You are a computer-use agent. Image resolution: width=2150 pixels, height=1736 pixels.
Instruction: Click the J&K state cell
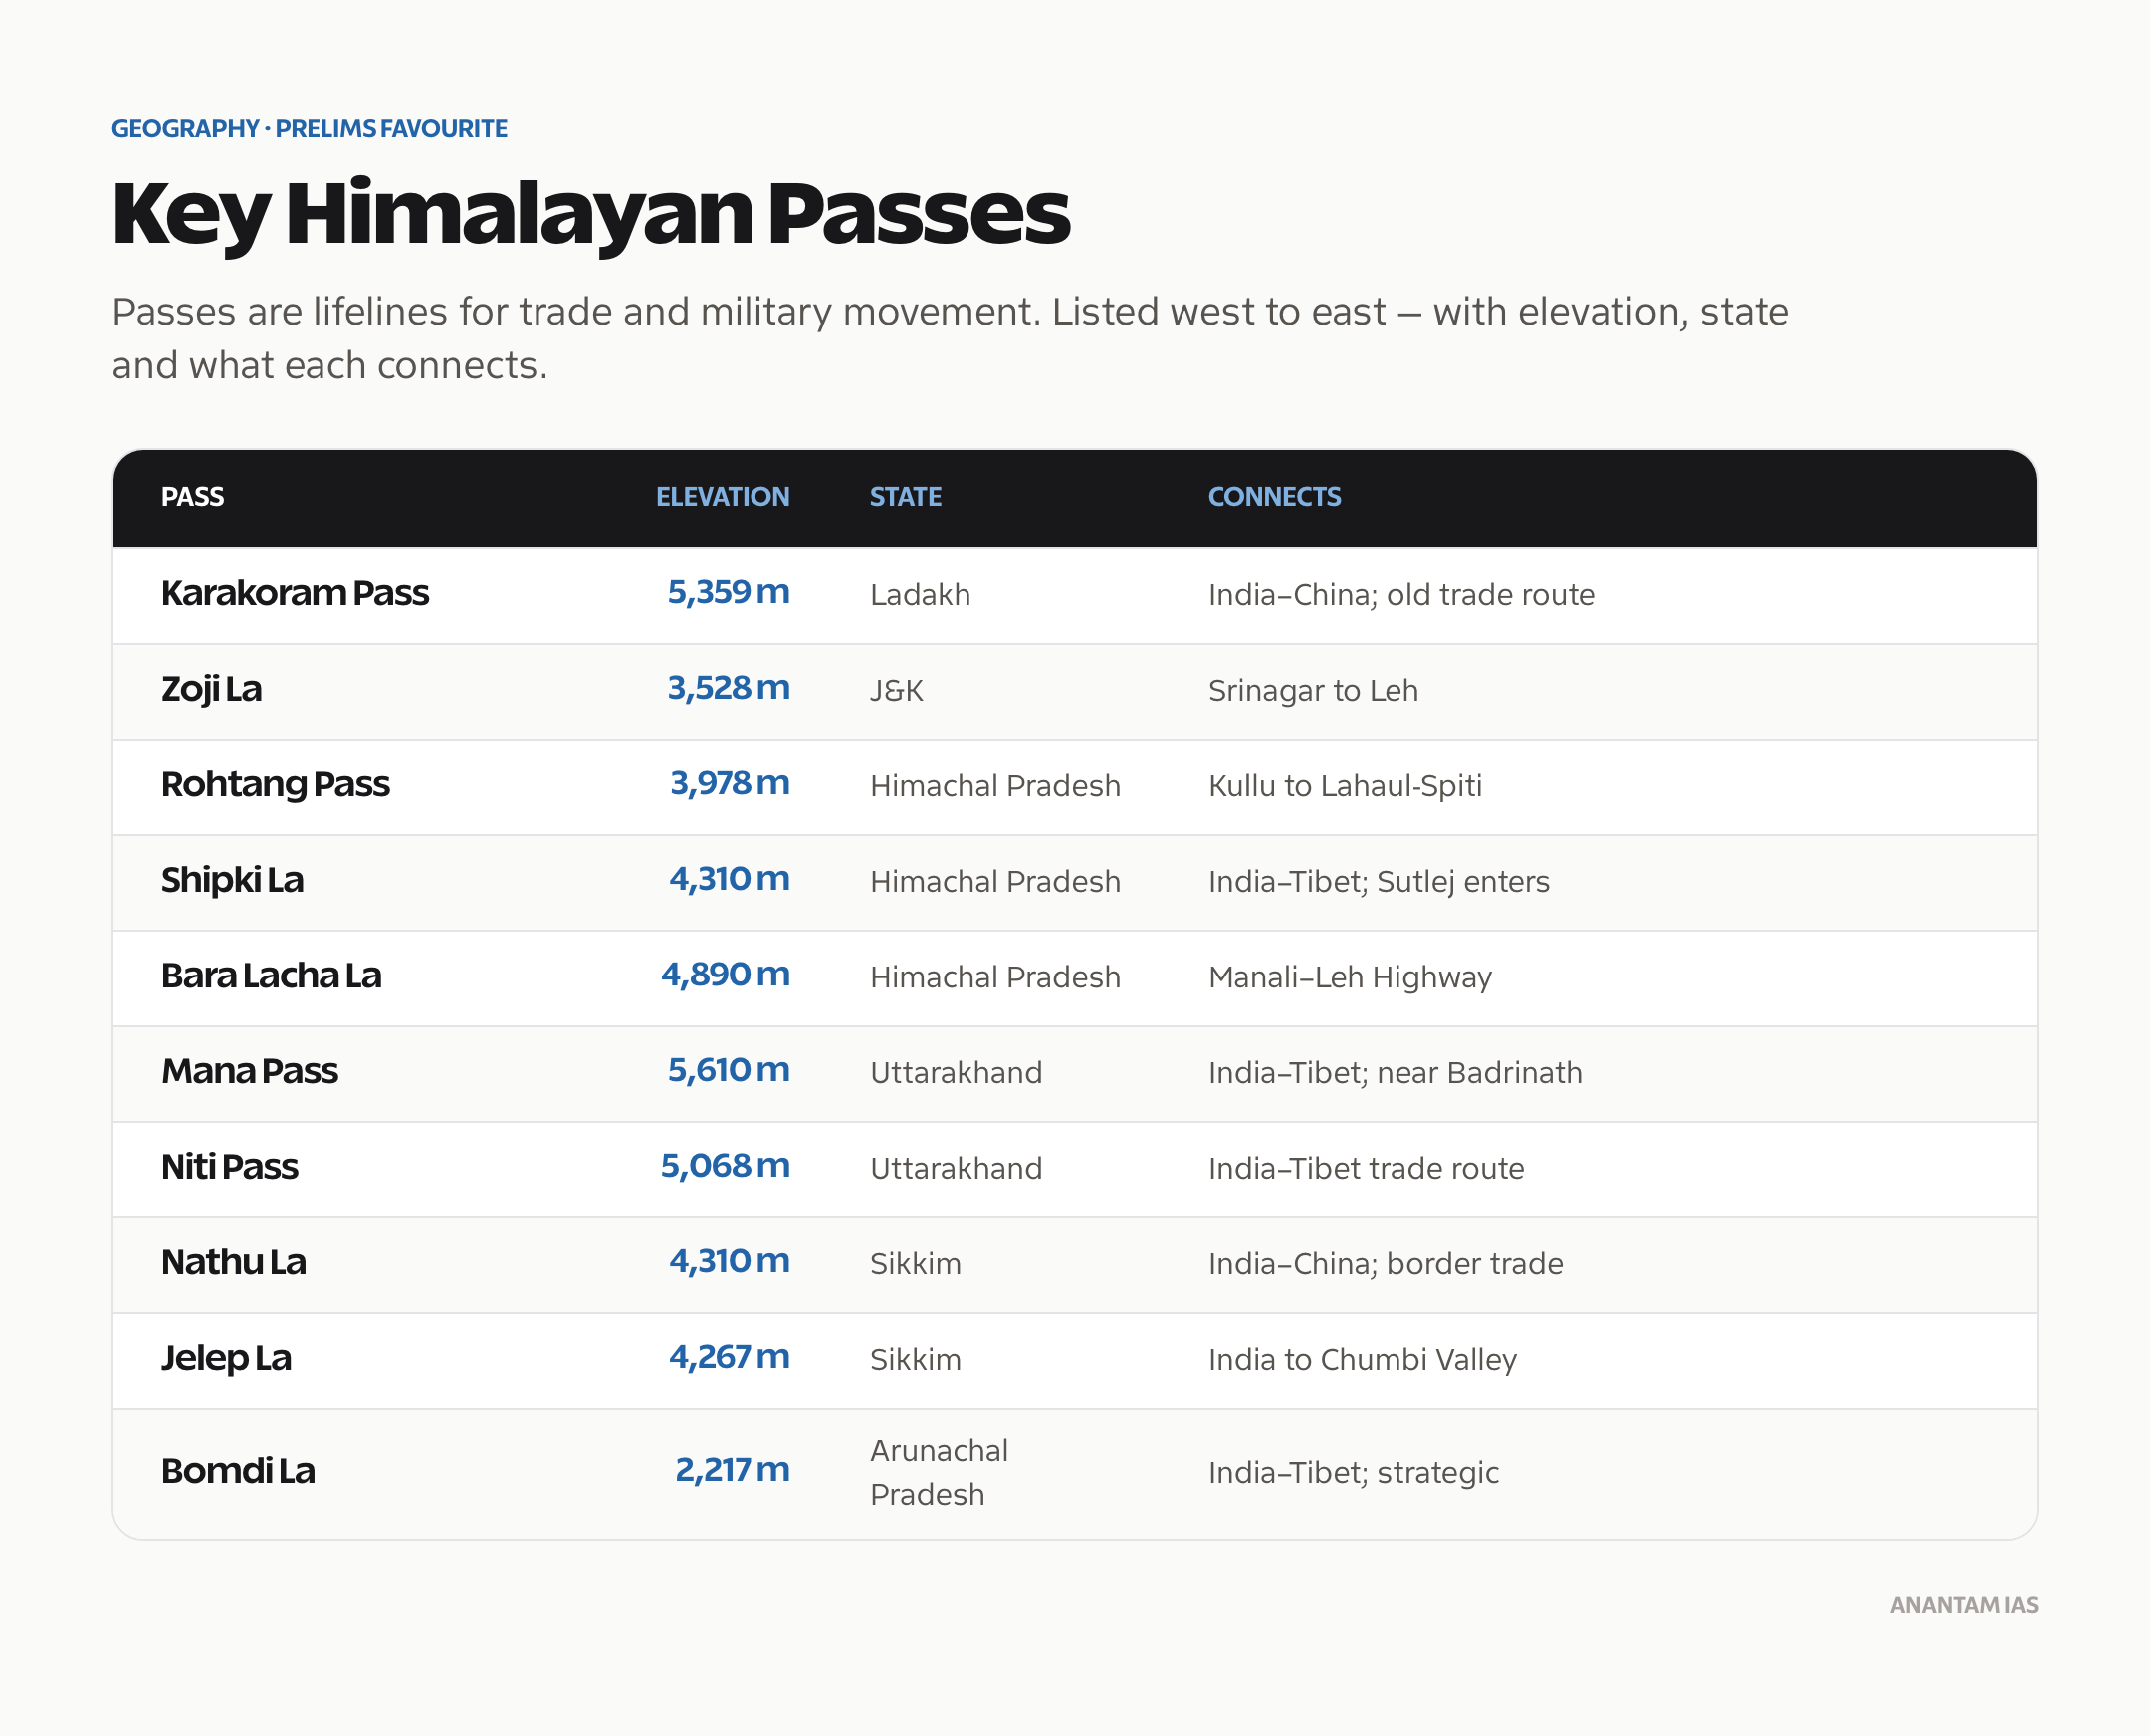896,691
